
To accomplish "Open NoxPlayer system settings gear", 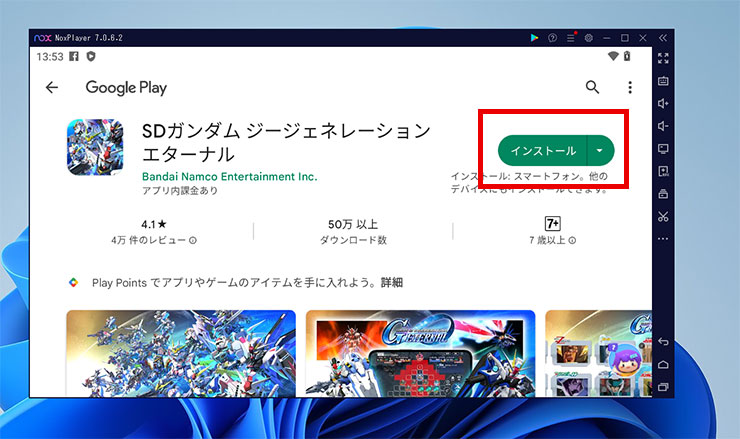I will (589, 38).
